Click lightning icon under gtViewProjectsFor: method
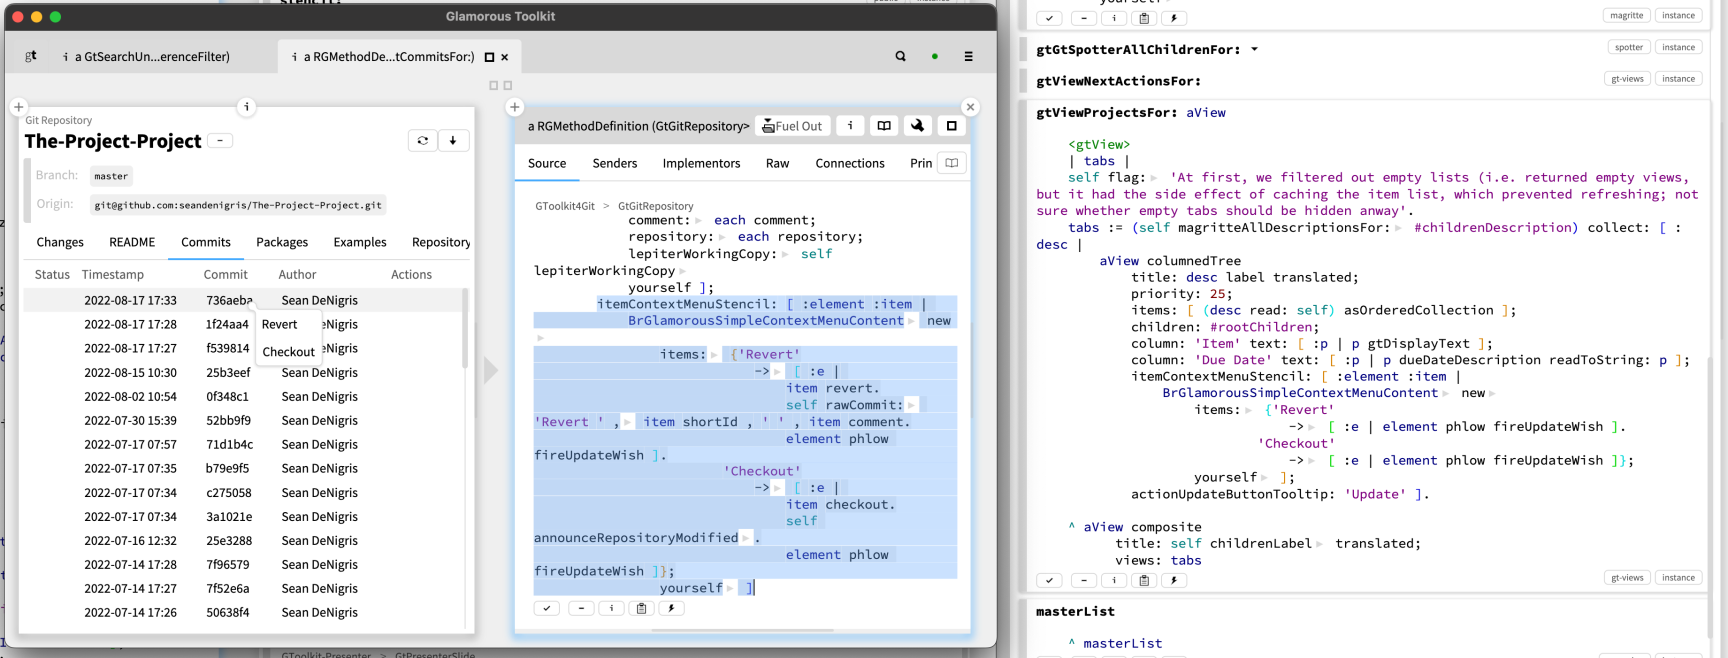 coord(1174,580)
